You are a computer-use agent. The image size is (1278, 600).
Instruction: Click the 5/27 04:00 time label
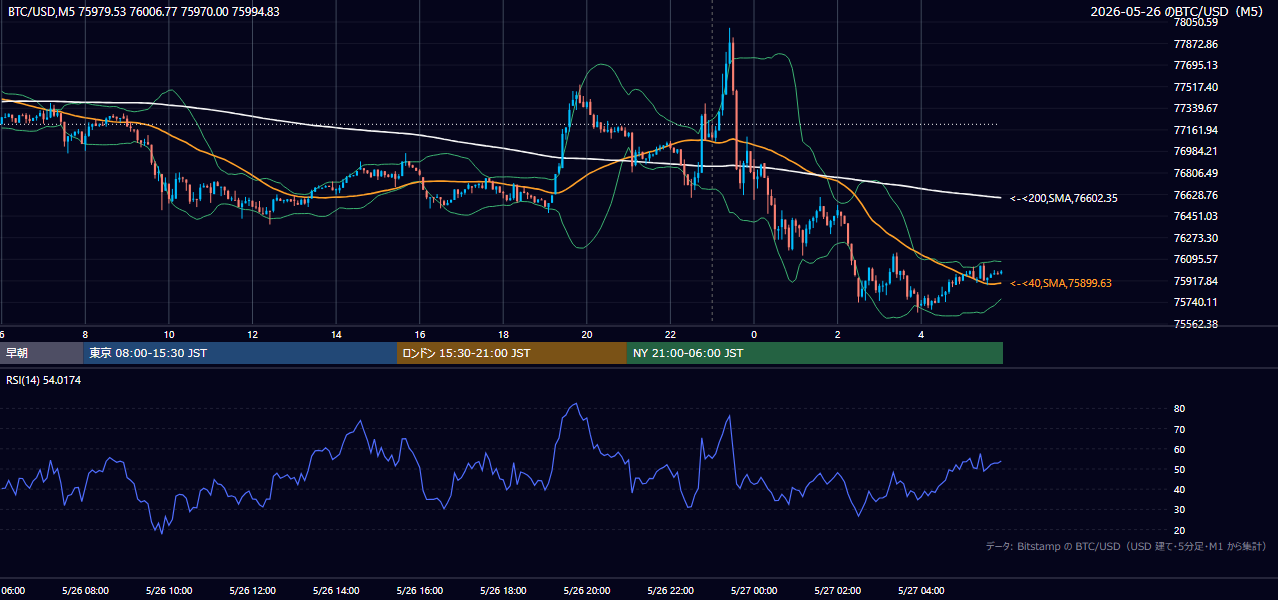pos(921,591)
